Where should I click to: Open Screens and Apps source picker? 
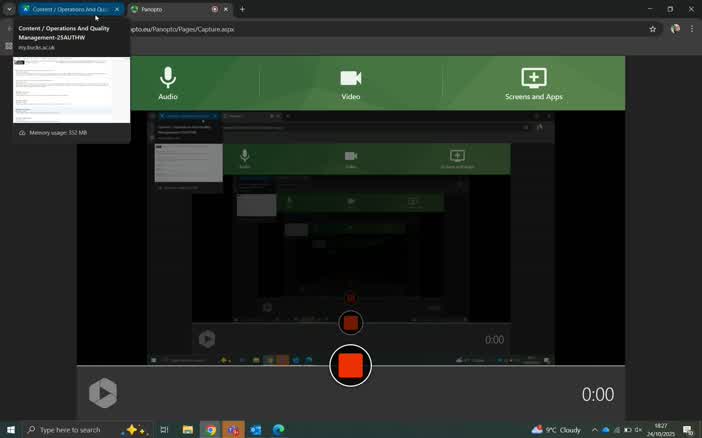pos(534,83)
